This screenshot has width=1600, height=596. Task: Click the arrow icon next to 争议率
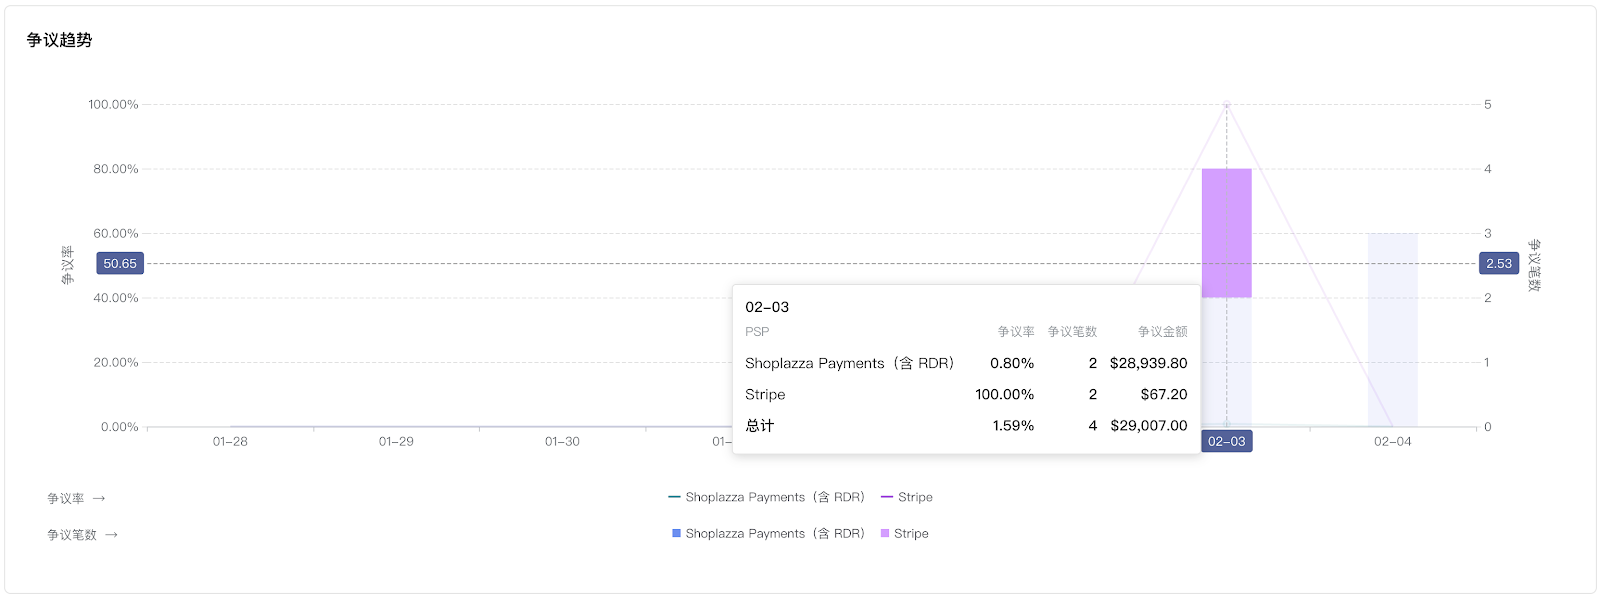click(x=99, y=498)
